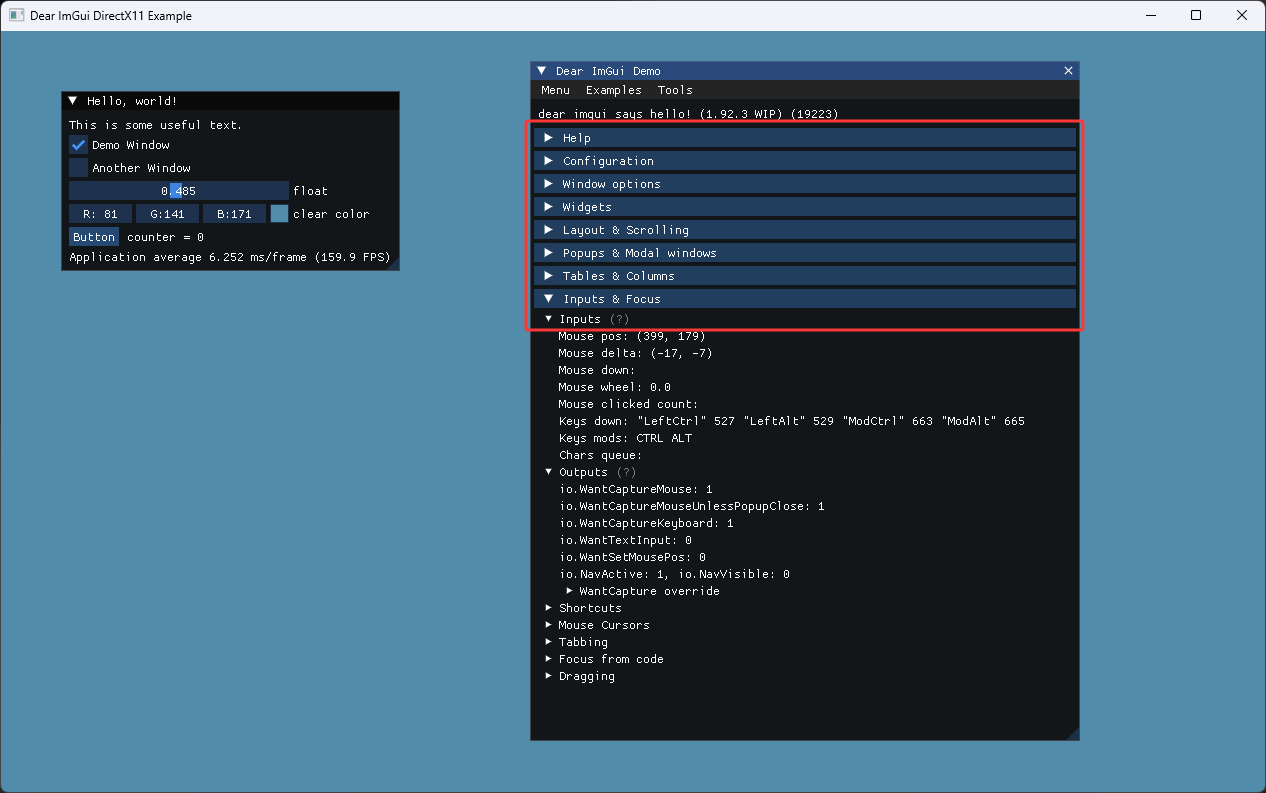Click the 'Mouse down:' line
This screenshot has width=1266, height=793.
pos(596,370)
